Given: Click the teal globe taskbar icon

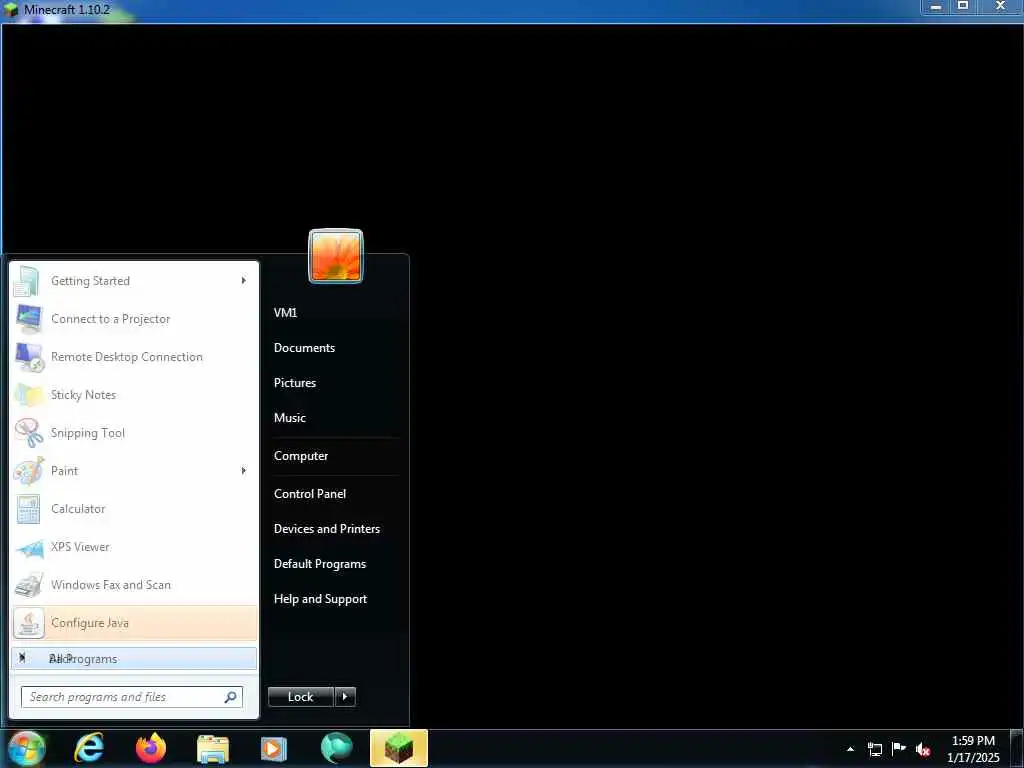Looking at the screenshot, I should [x=337, y=748].
